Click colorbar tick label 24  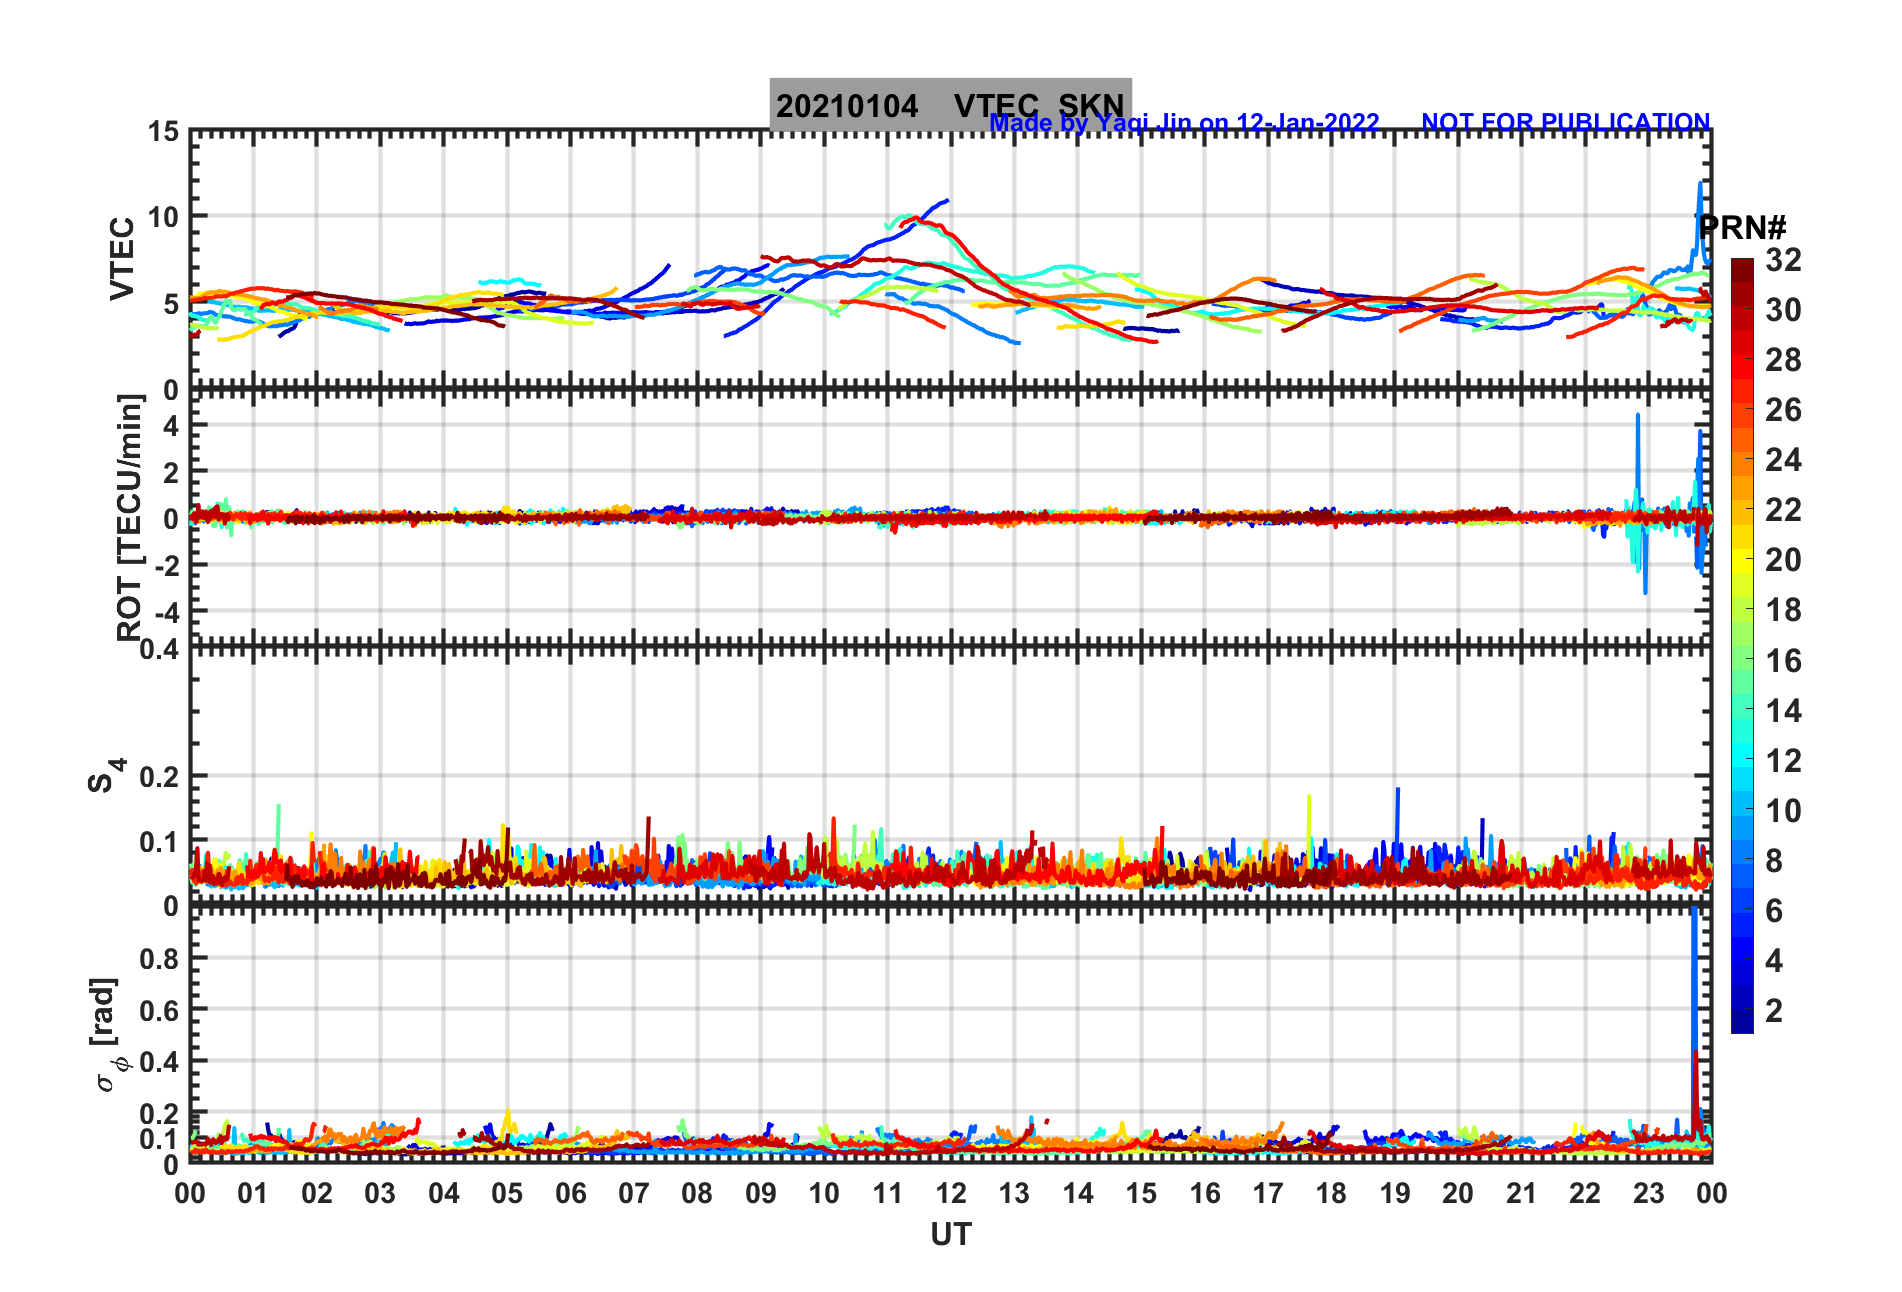[1783, 460]
